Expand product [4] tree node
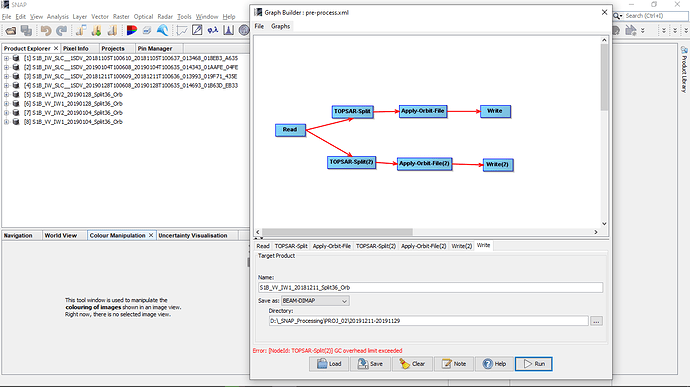 tap(6, 85)
